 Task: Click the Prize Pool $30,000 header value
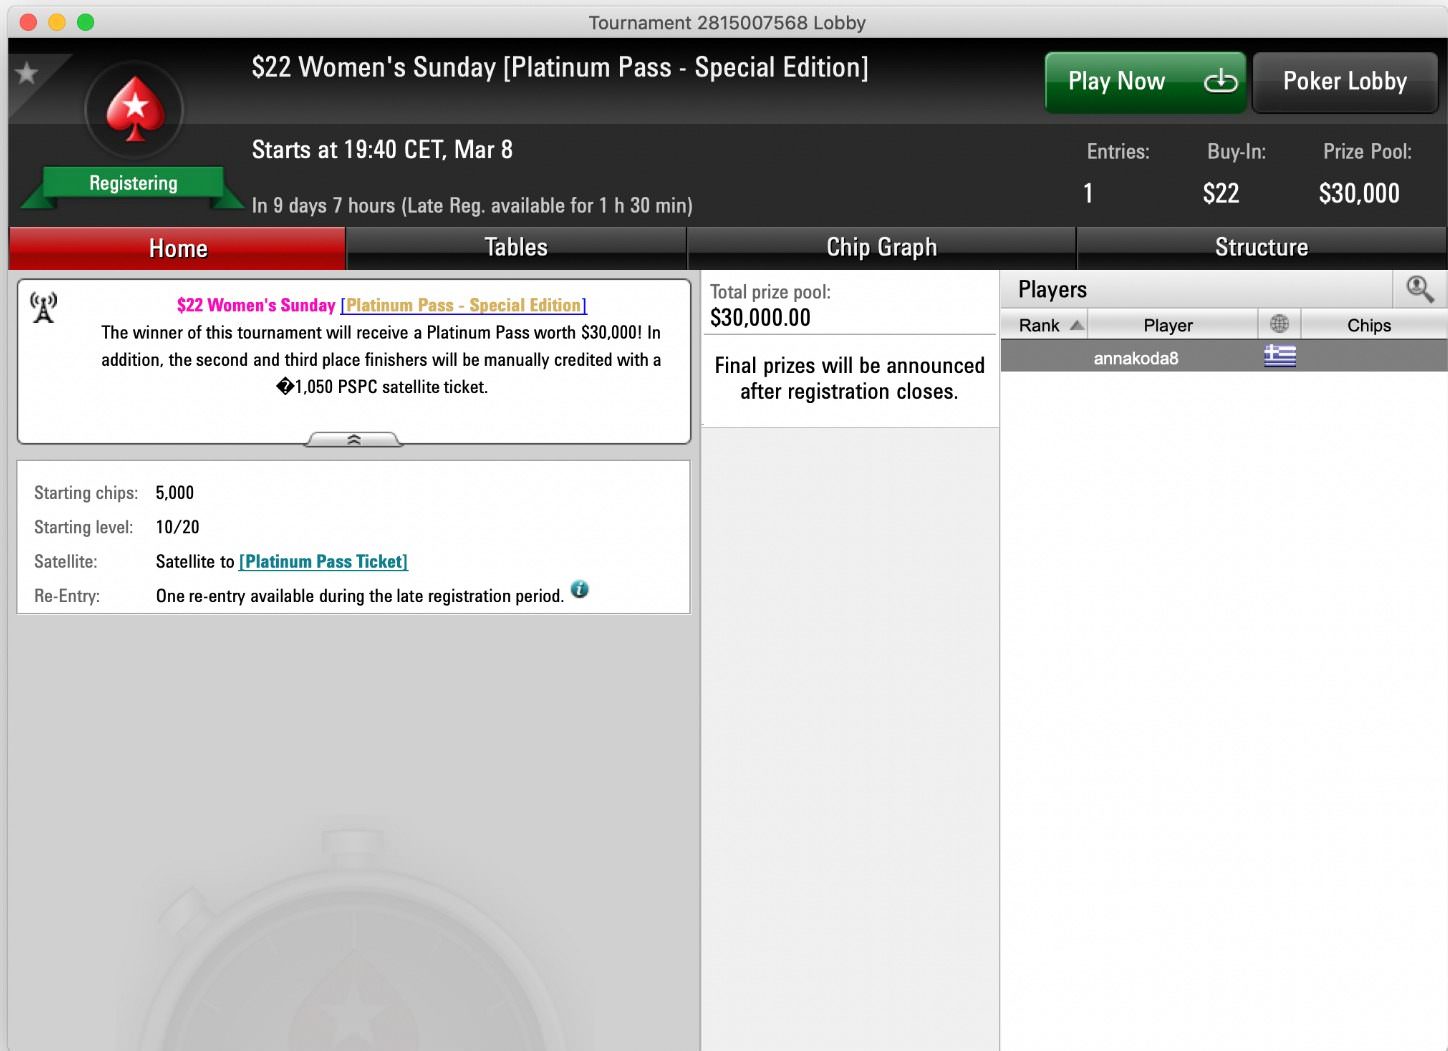pyautogui.click(x=1359, y=193)
